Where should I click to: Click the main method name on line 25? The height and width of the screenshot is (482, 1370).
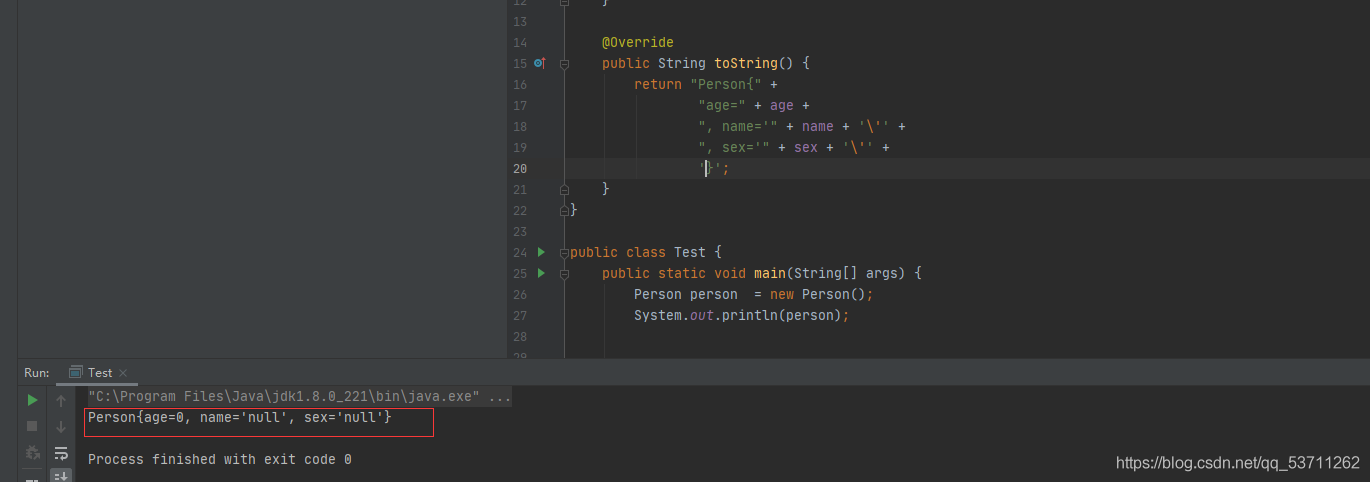[770, 273]
